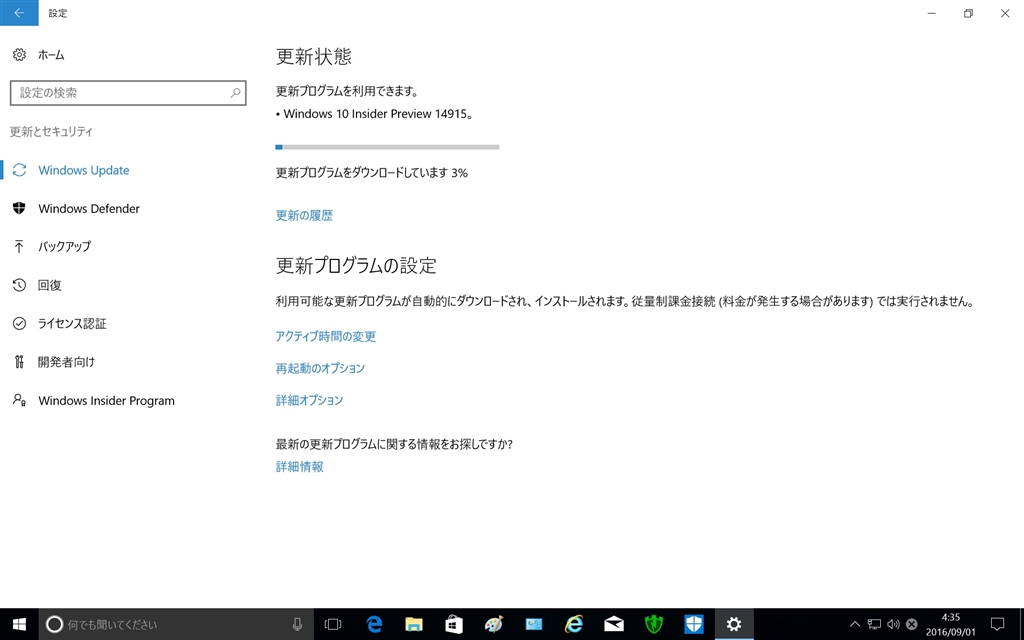Viewport: 1024px width, 640px height.
Task: Open the 詳細情報 link
Action: [300, 466]
